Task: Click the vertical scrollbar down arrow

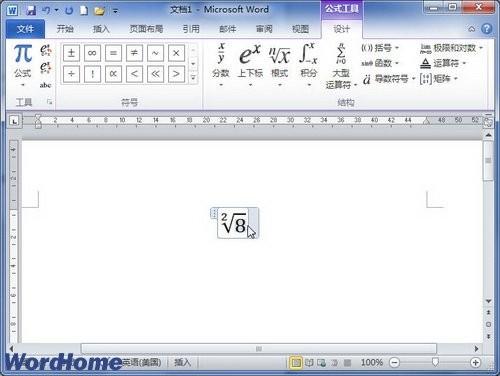Action: [488, 301]
